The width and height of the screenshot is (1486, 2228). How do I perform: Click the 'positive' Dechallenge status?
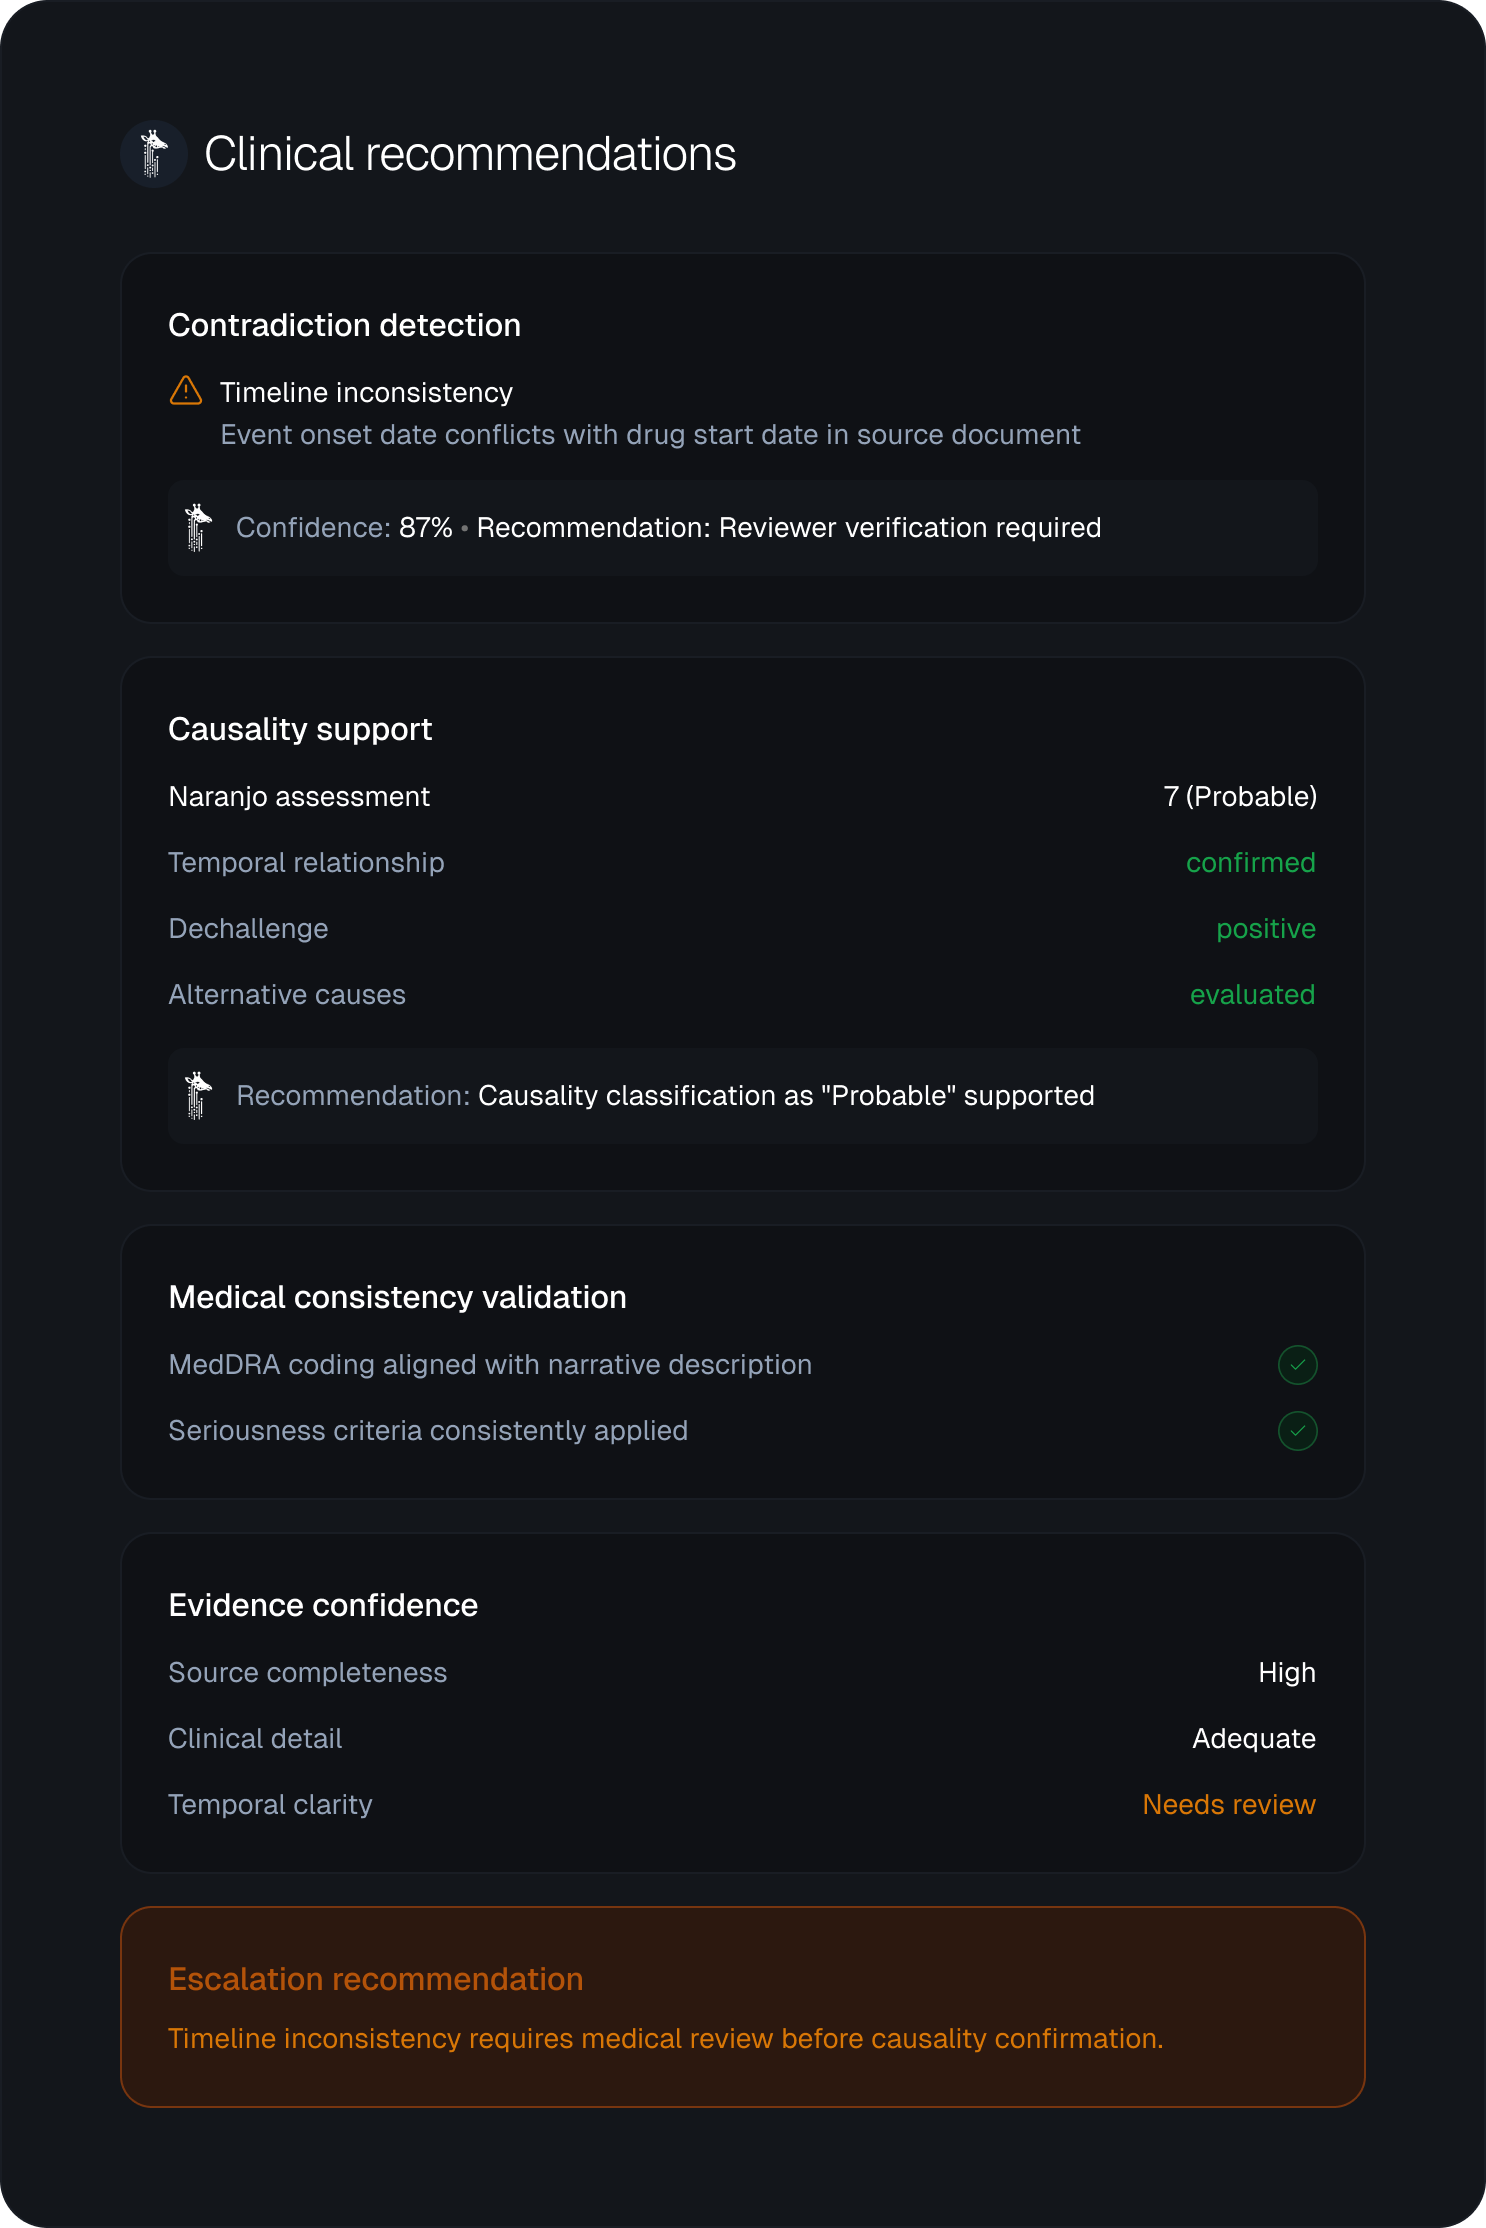click(x=1265, y=929)
